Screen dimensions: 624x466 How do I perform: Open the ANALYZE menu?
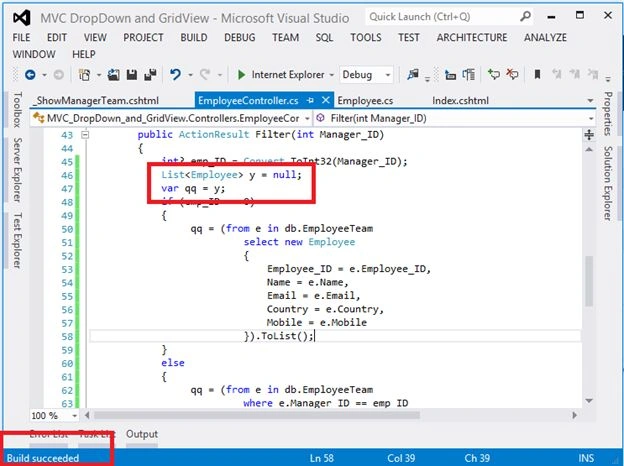545,37
